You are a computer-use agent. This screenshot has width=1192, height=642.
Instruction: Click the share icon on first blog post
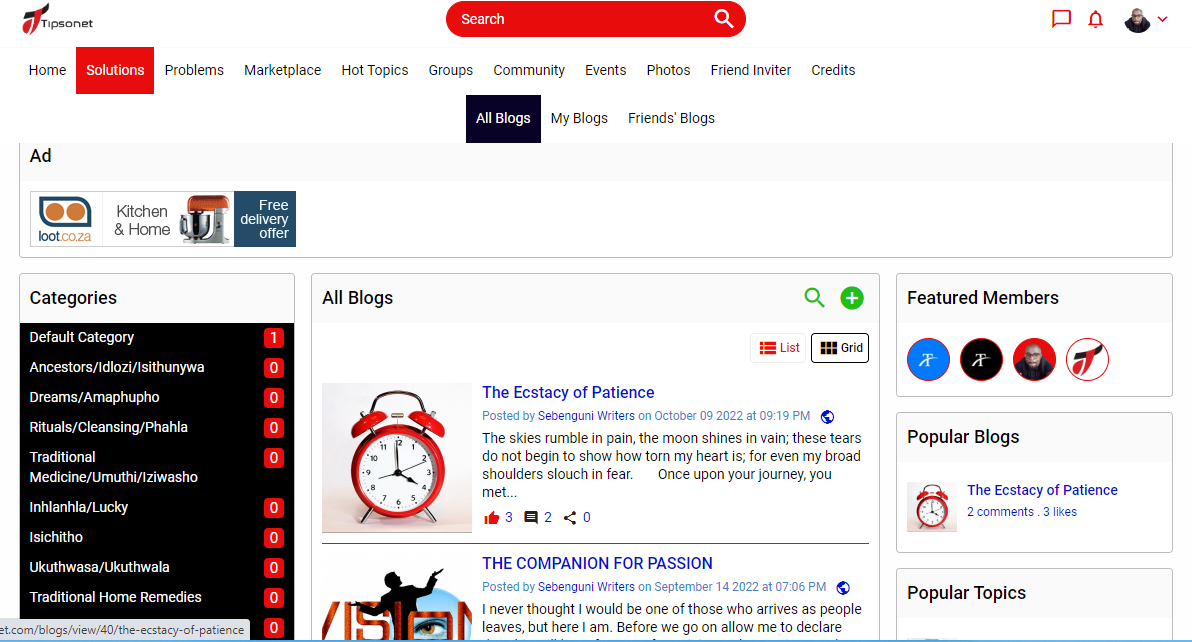coord(570,518)
